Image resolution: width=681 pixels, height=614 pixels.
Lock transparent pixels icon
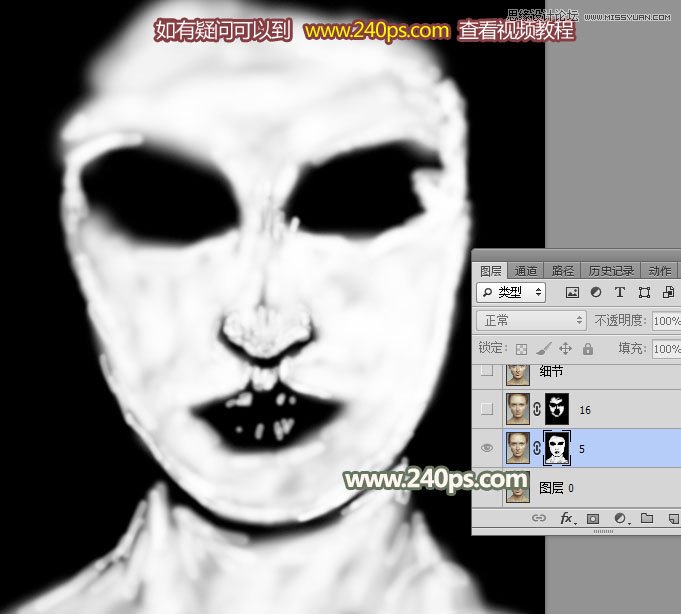coord(521,349)
